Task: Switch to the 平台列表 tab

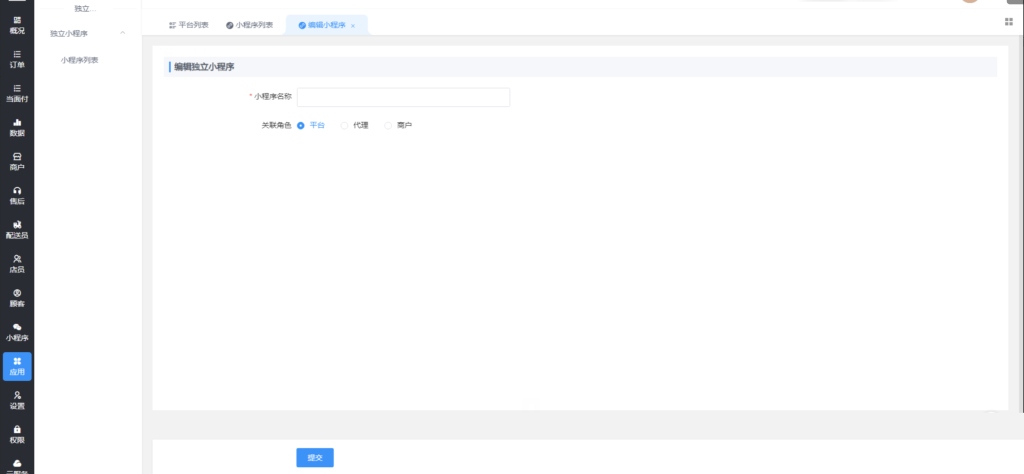Action: click(188, 25)
